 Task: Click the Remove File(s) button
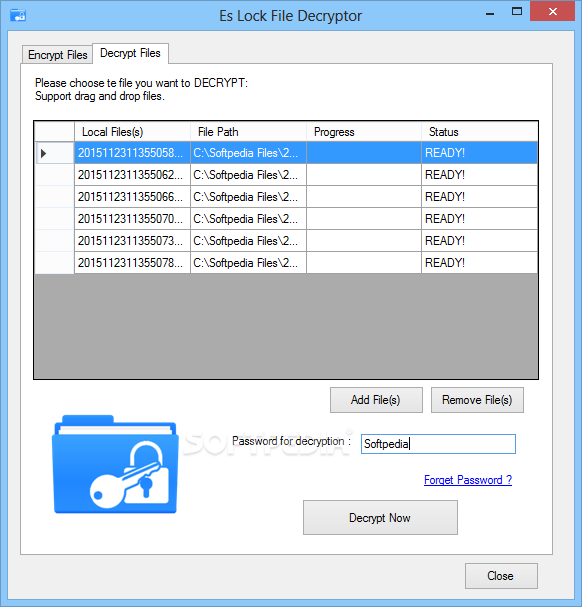point(477,400)
